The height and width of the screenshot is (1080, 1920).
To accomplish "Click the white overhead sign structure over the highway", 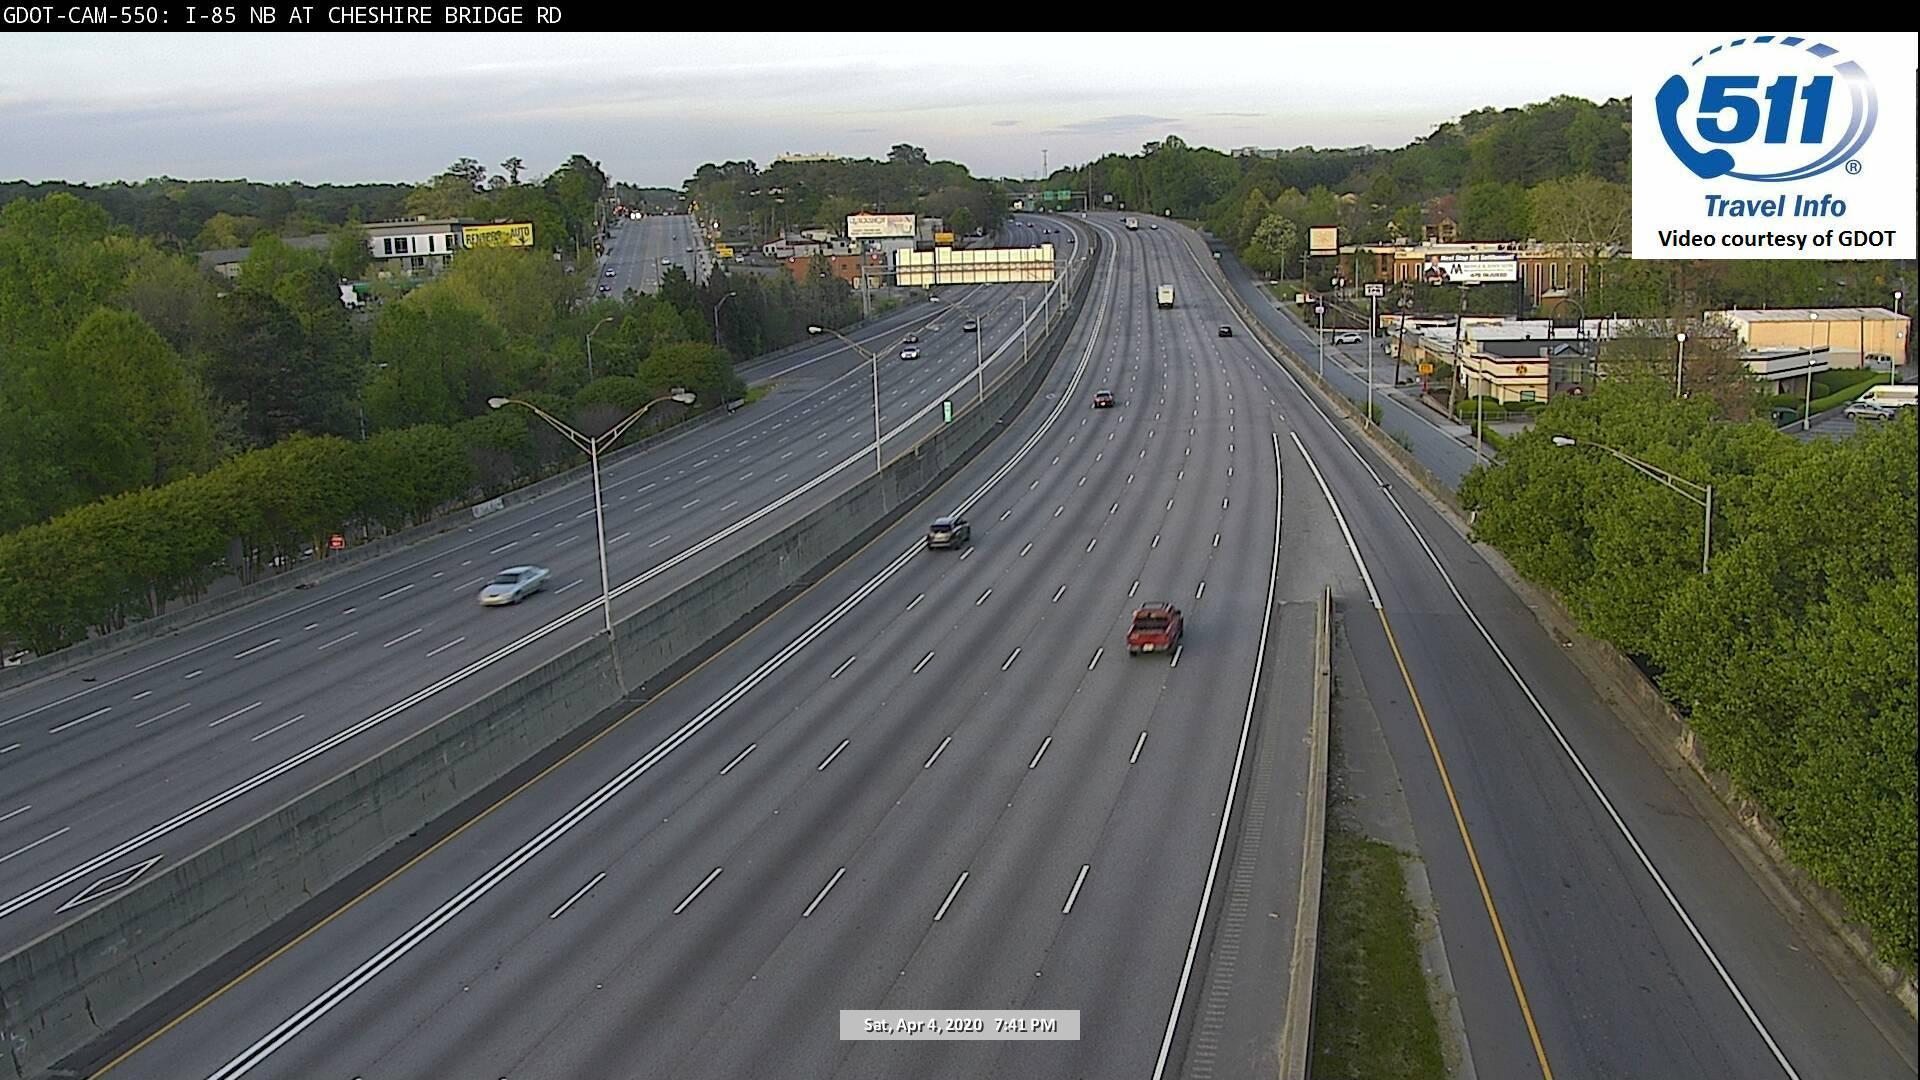I will 974,265.
